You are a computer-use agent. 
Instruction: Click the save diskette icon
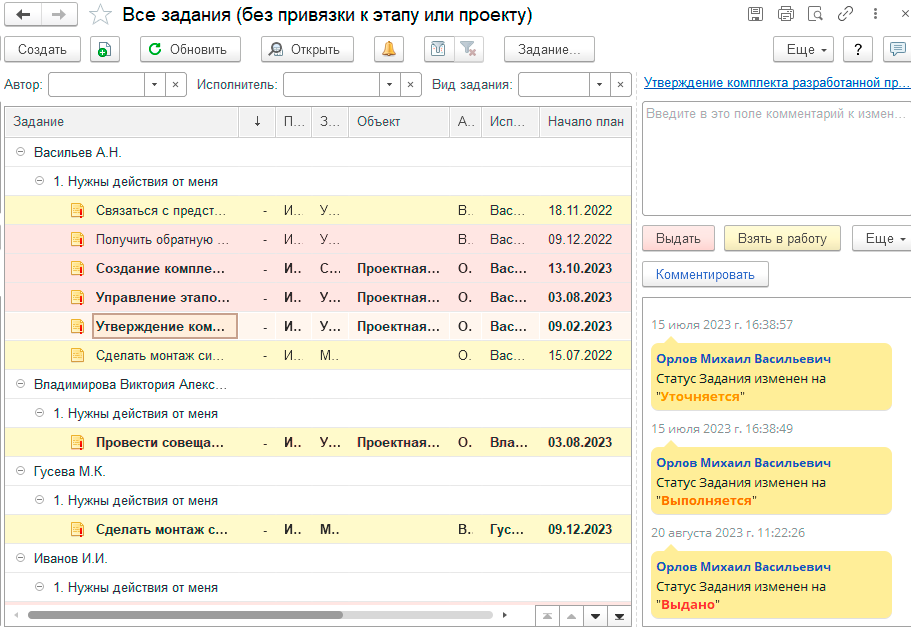(755, 14)
